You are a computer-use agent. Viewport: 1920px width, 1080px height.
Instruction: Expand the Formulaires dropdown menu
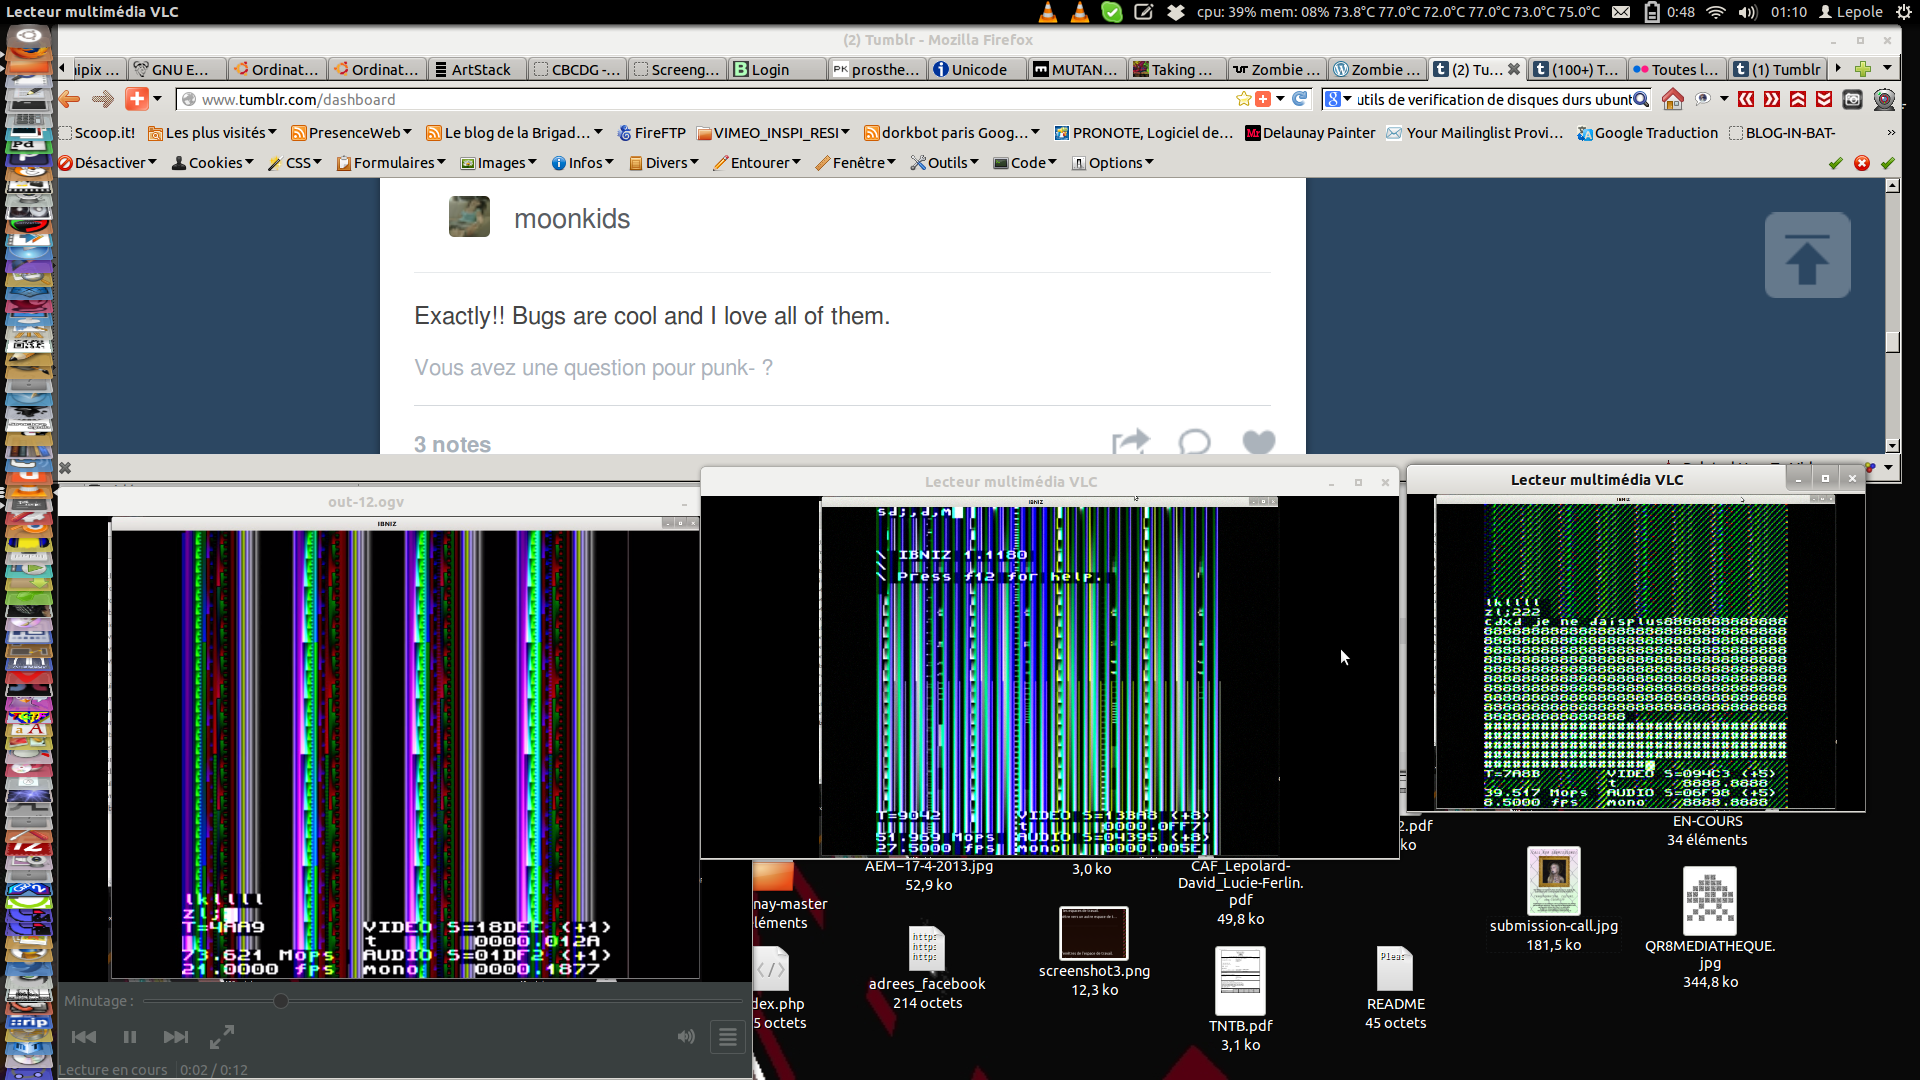click(391, 163)
